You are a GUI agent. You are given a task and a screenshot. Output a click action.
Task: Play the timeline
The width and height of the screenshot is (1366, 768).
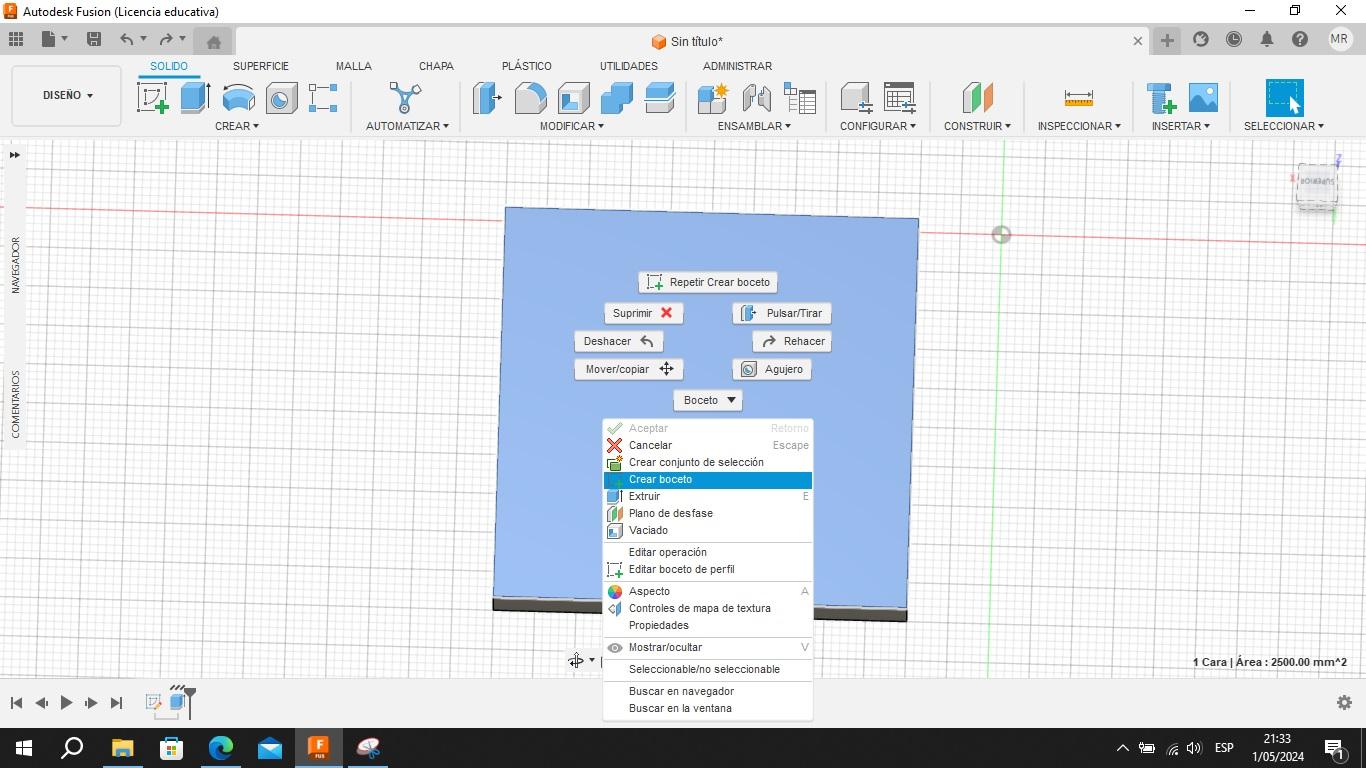point(66,703)
